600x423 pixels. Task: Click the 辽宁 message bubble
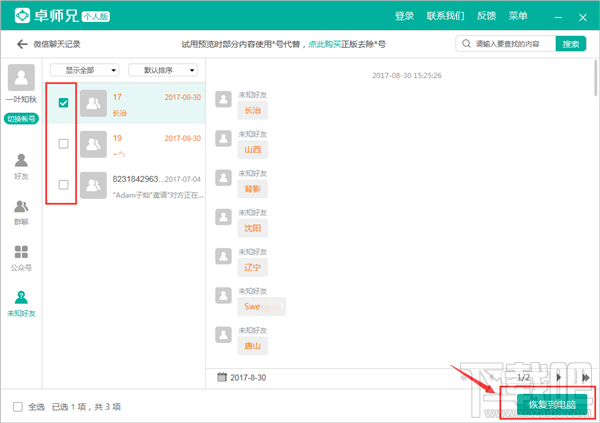[253, 268]
